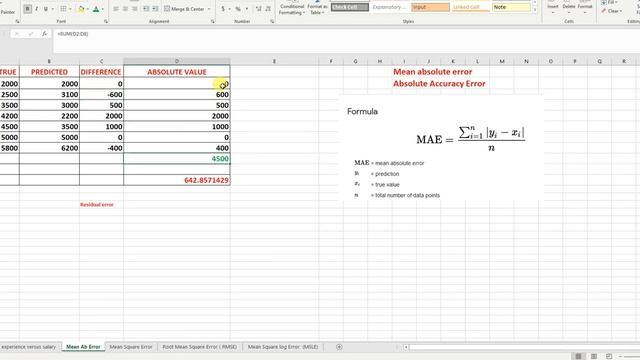Open Number format dialog launcher

click(x=272, y=21)
